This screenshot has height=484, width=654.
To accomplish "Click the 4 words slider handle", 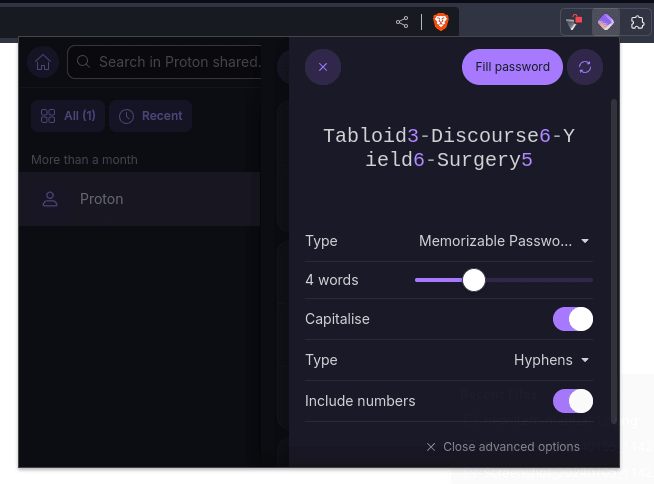I will click(474, 280).
